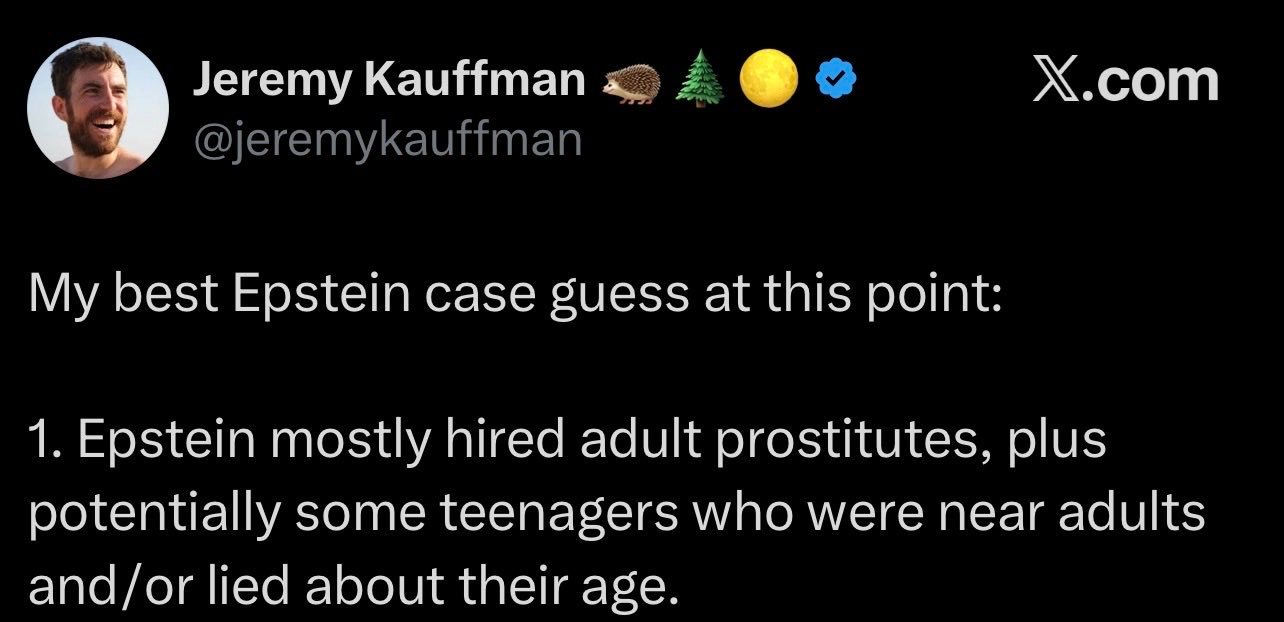
Task: Click the @jeremykauffman handle
Action: 387,139
